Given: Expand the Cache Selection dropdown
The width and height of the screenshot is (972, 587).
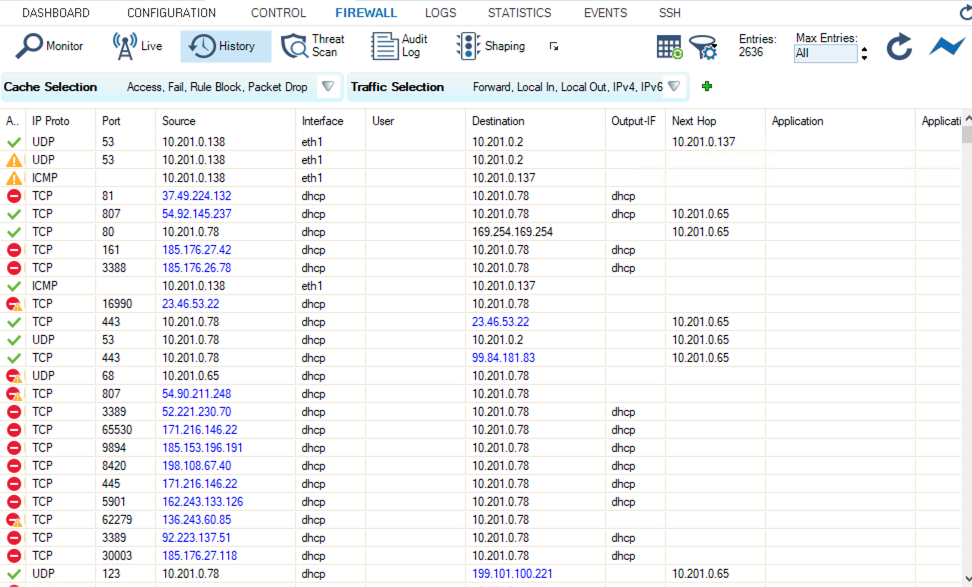Looking at the screenshot, I should click(x=327, y=87).
